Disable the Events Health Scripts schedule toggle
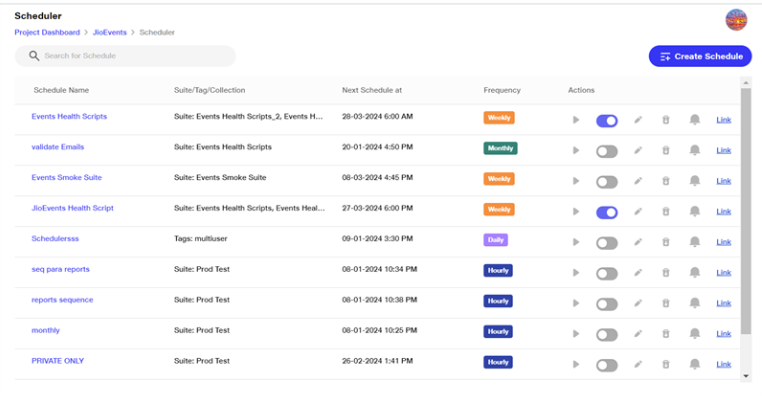 click(607, 121)
